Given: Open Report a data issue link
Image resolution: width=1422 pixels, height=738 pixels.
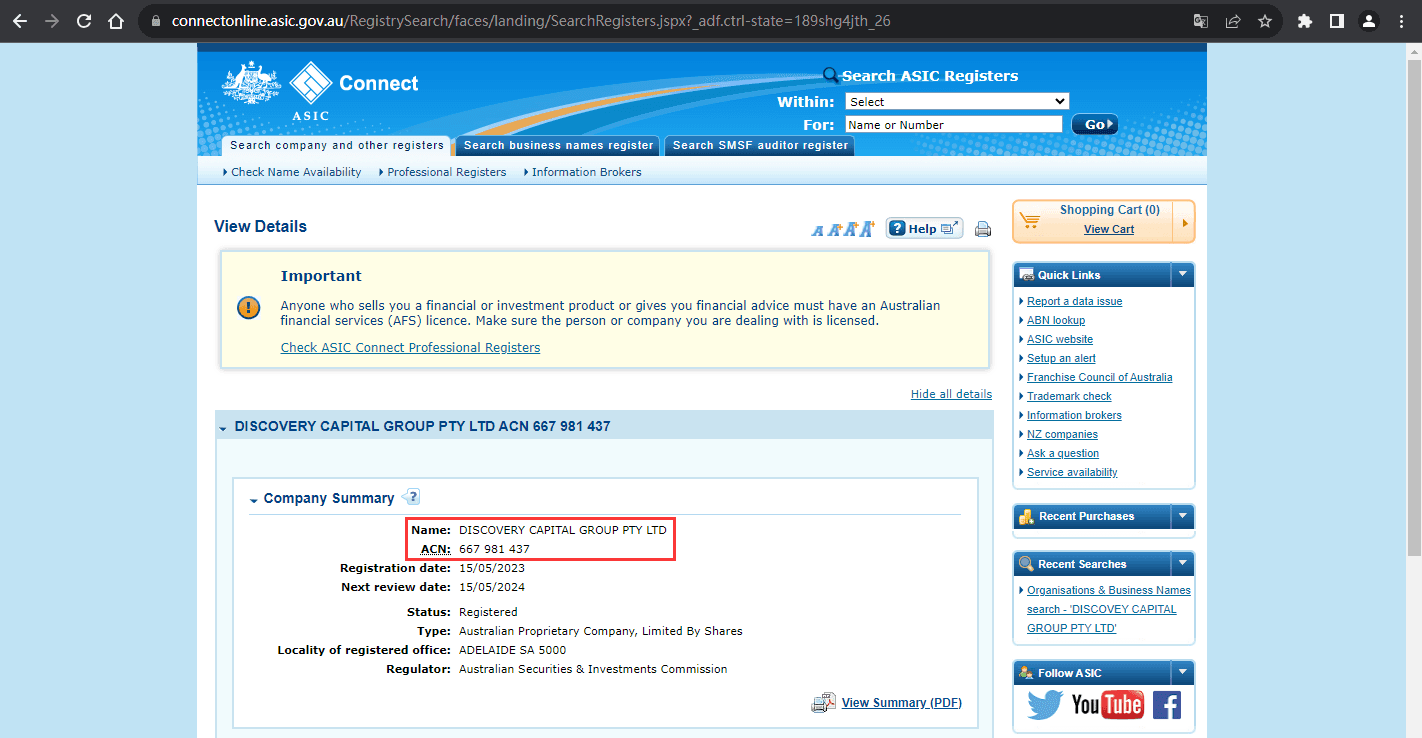Looking at the screenshot, I should (x=1075, y=301).
